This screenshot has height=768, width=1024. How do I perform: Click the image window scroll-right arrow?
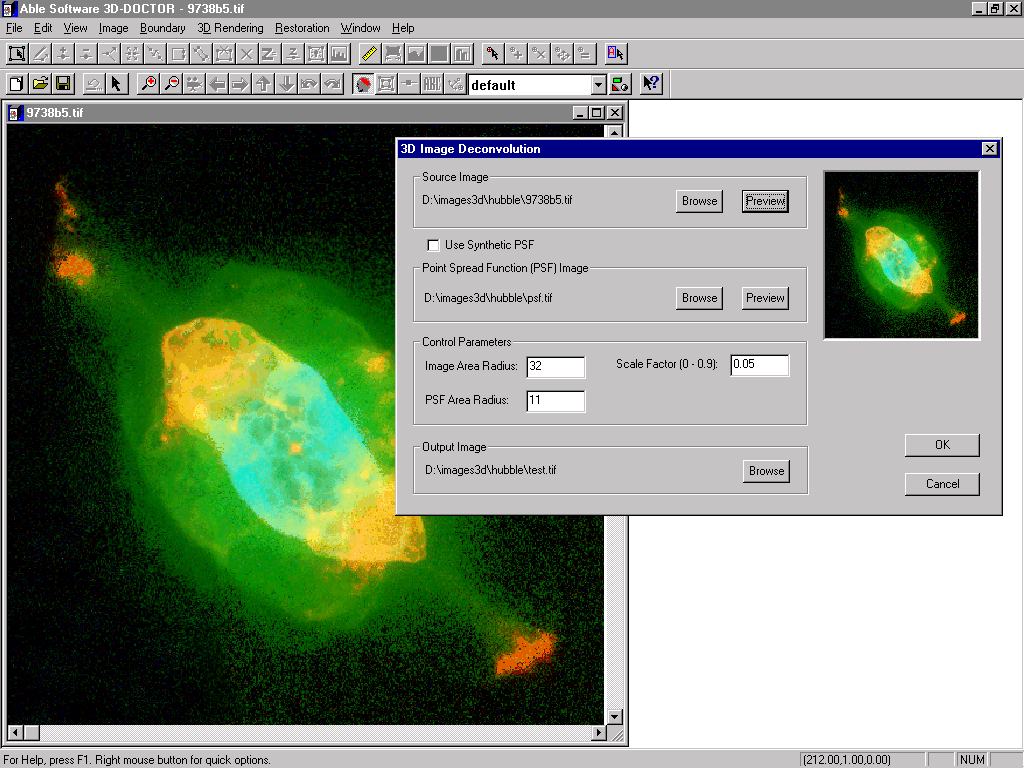click(x=598, y=733)
